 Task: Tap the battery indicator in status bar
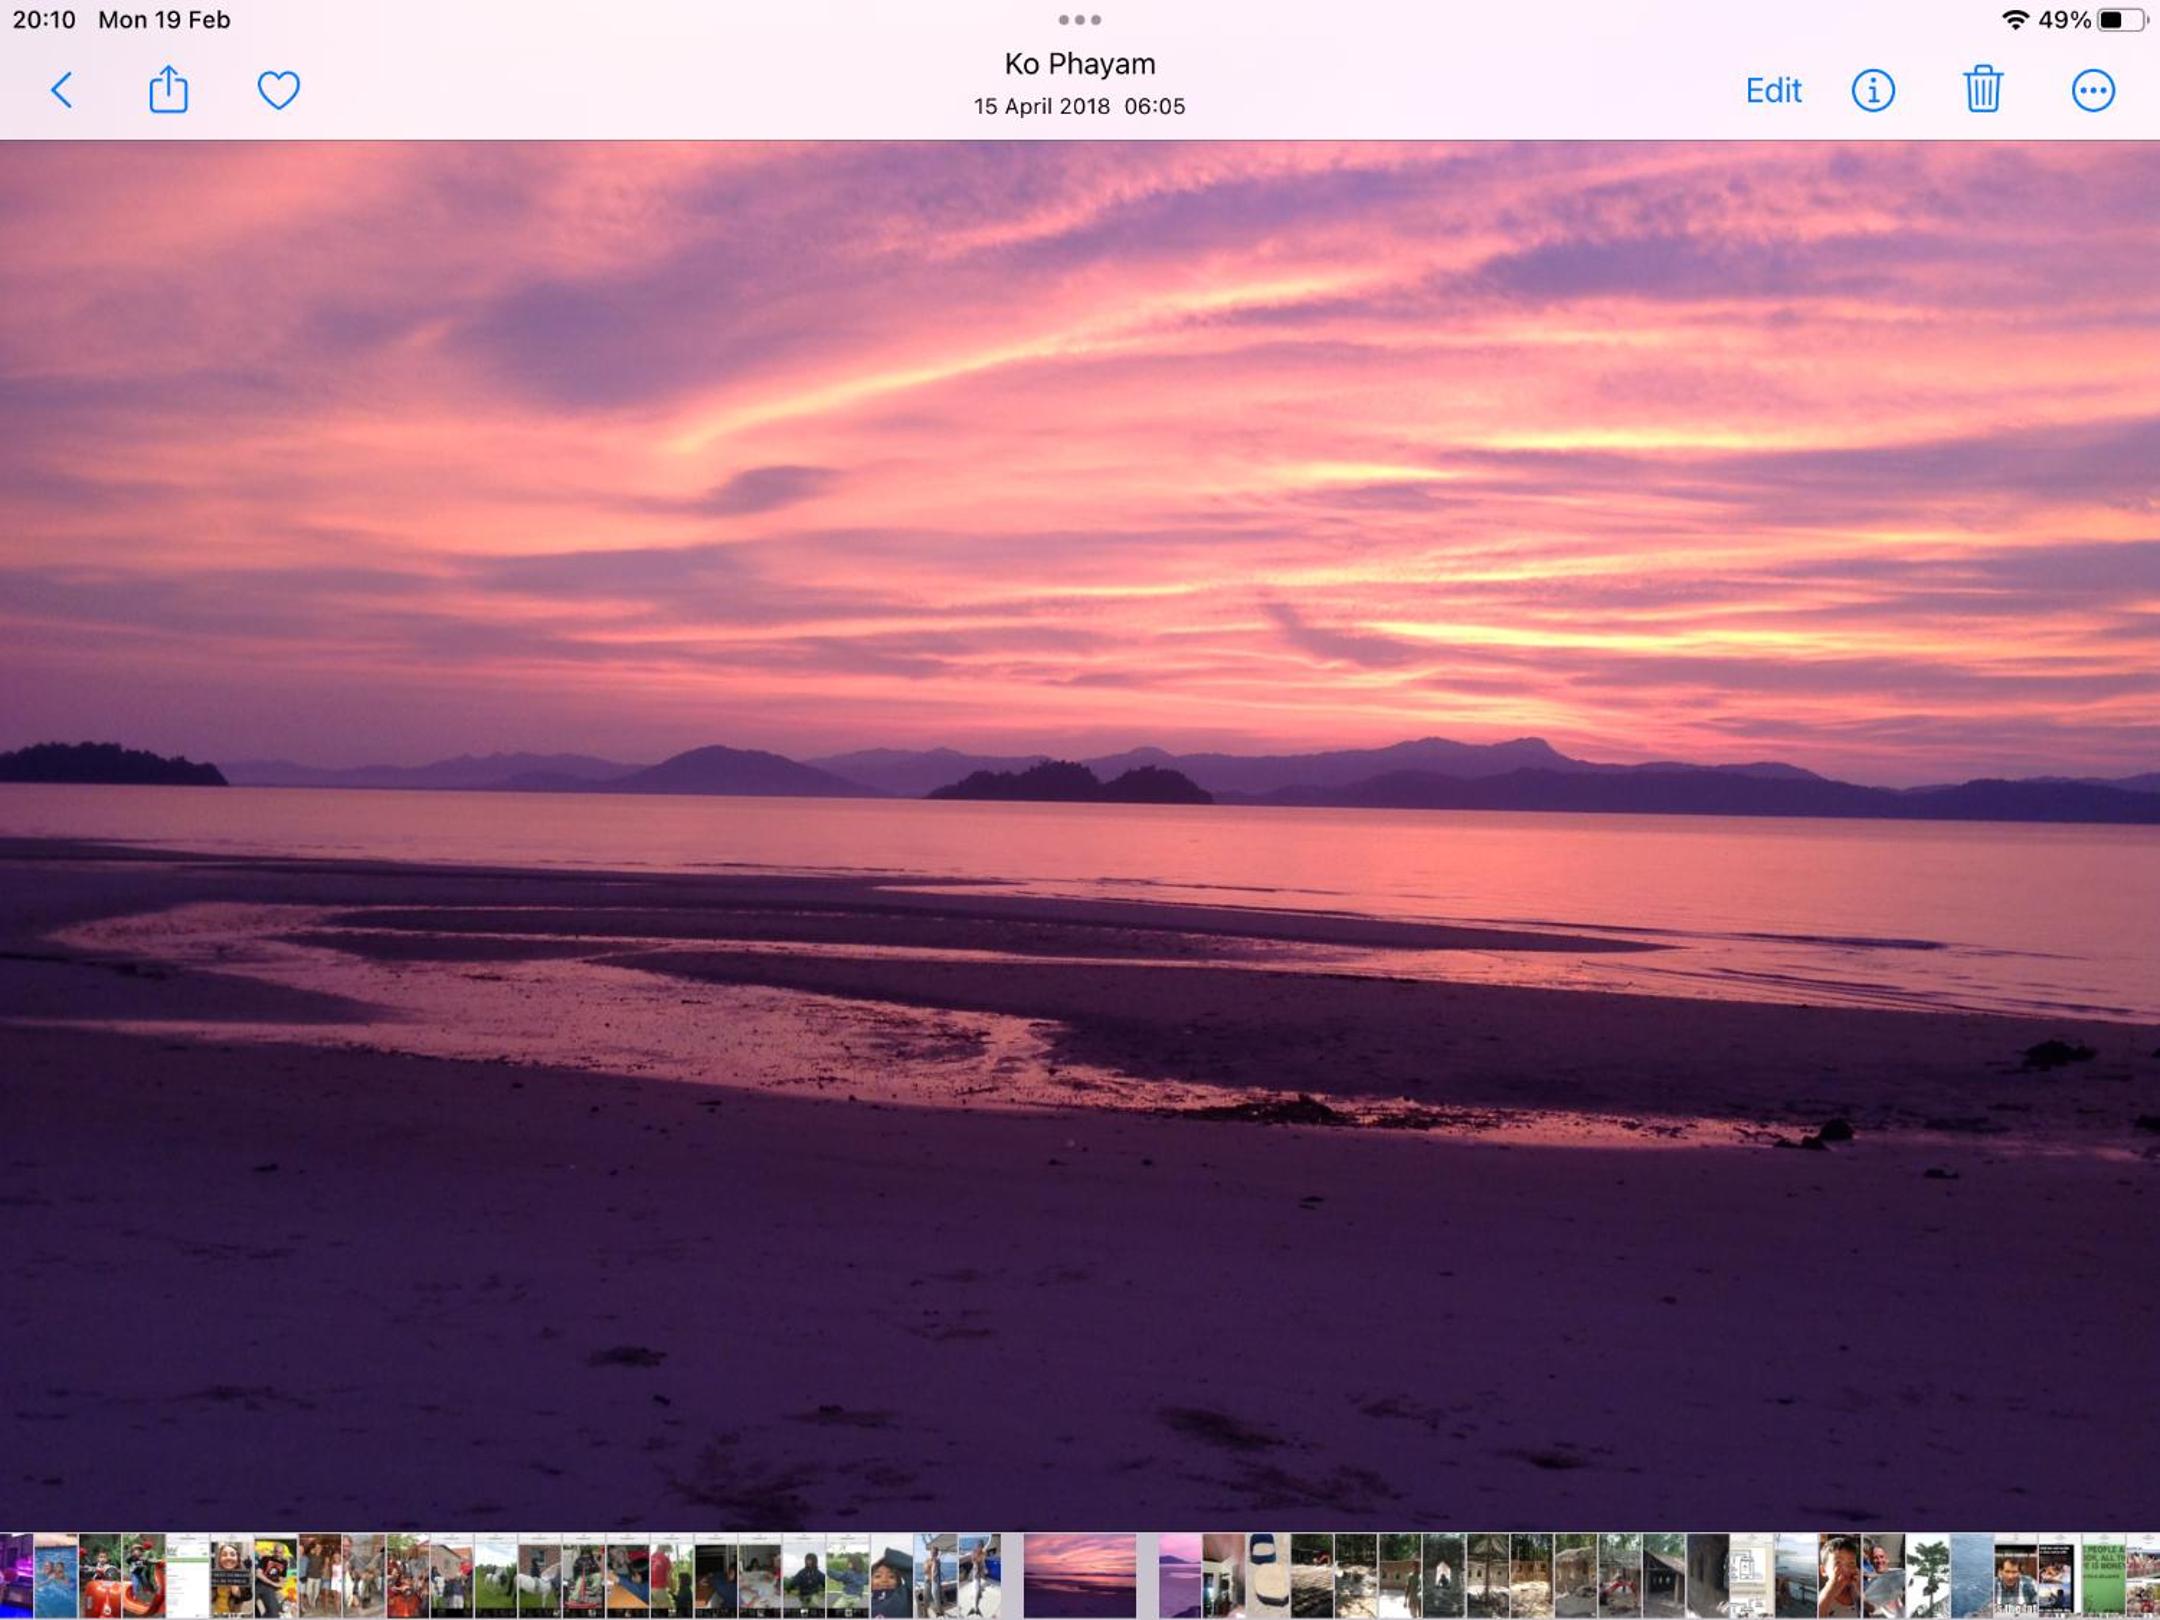coord(2121,20)
